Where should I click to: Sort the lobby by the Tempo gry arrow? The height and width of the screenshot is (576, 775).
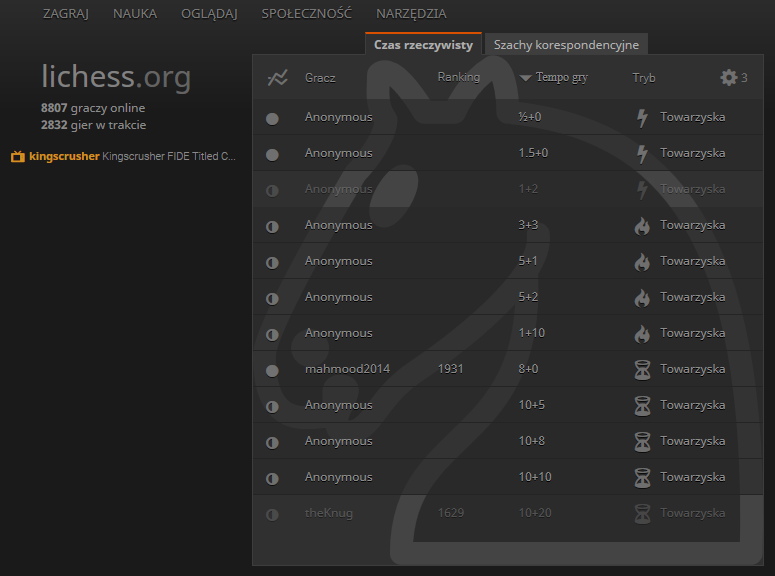click(526, 78)
